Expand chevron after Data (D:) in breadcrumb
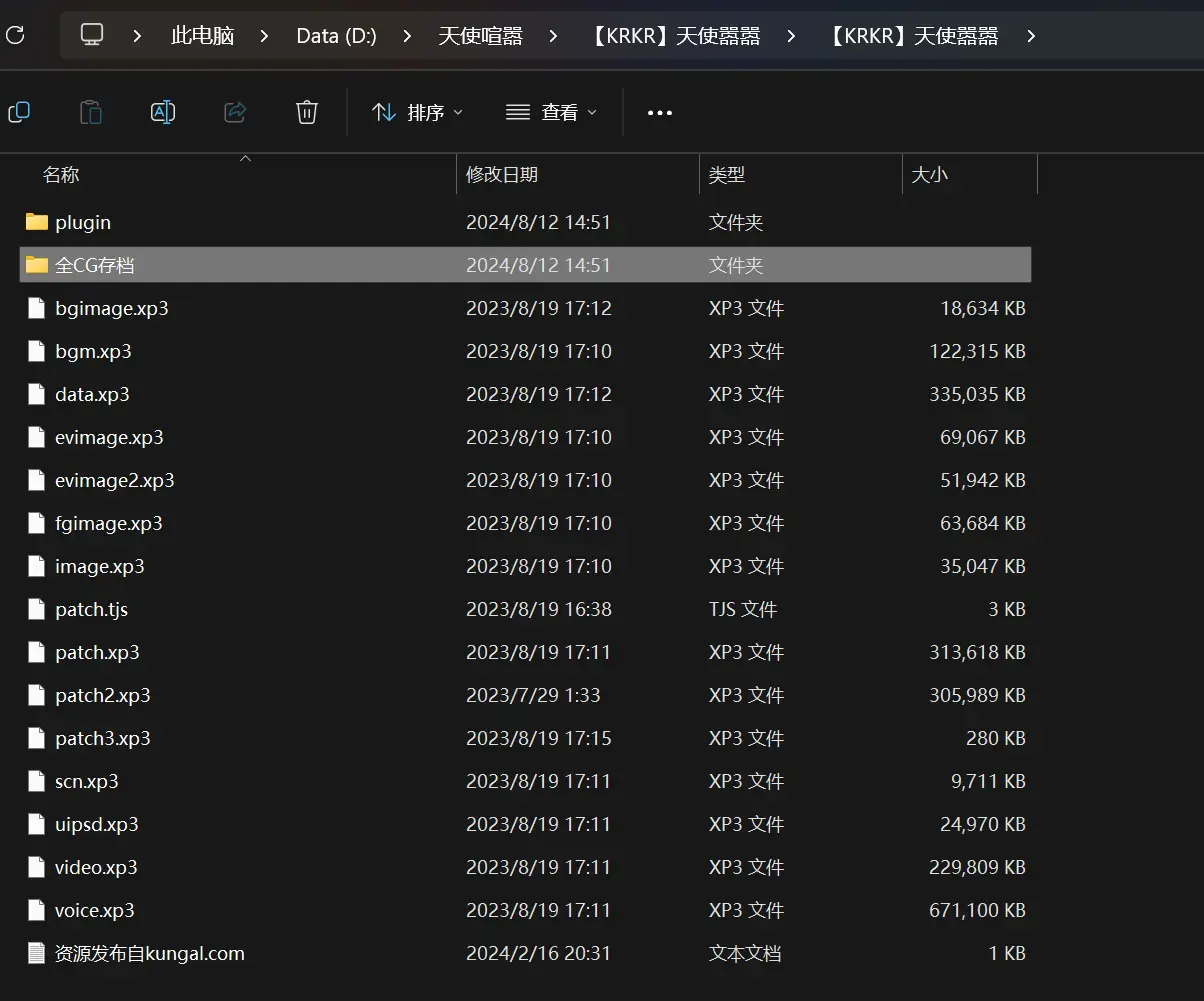Viewport: 1204px width, 1001px height. tap(407, 36)
